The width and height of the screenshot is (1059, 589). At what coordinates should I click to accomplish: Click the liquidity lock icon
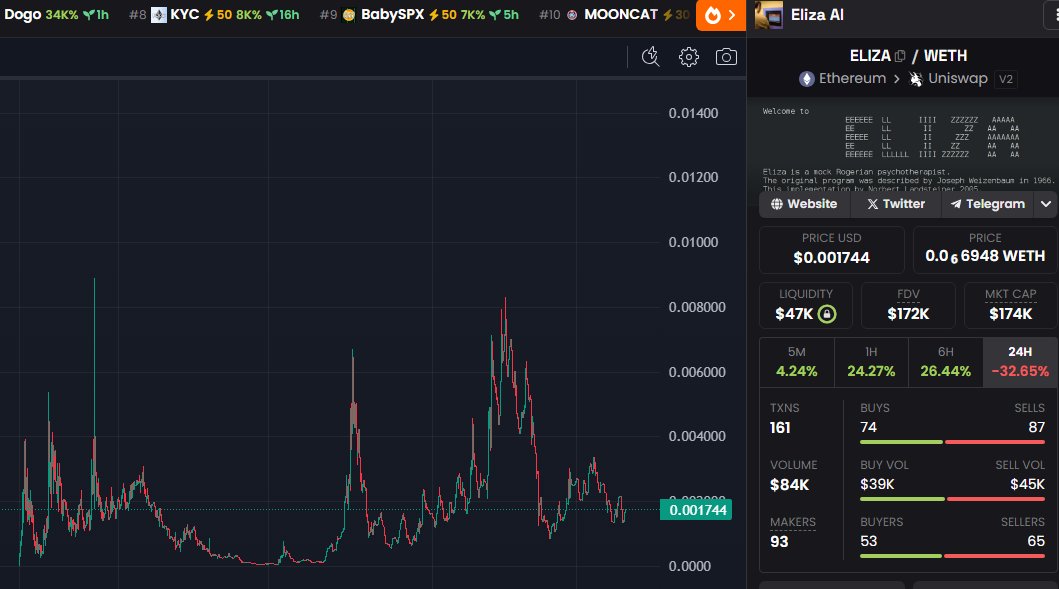tap(827, 313)
